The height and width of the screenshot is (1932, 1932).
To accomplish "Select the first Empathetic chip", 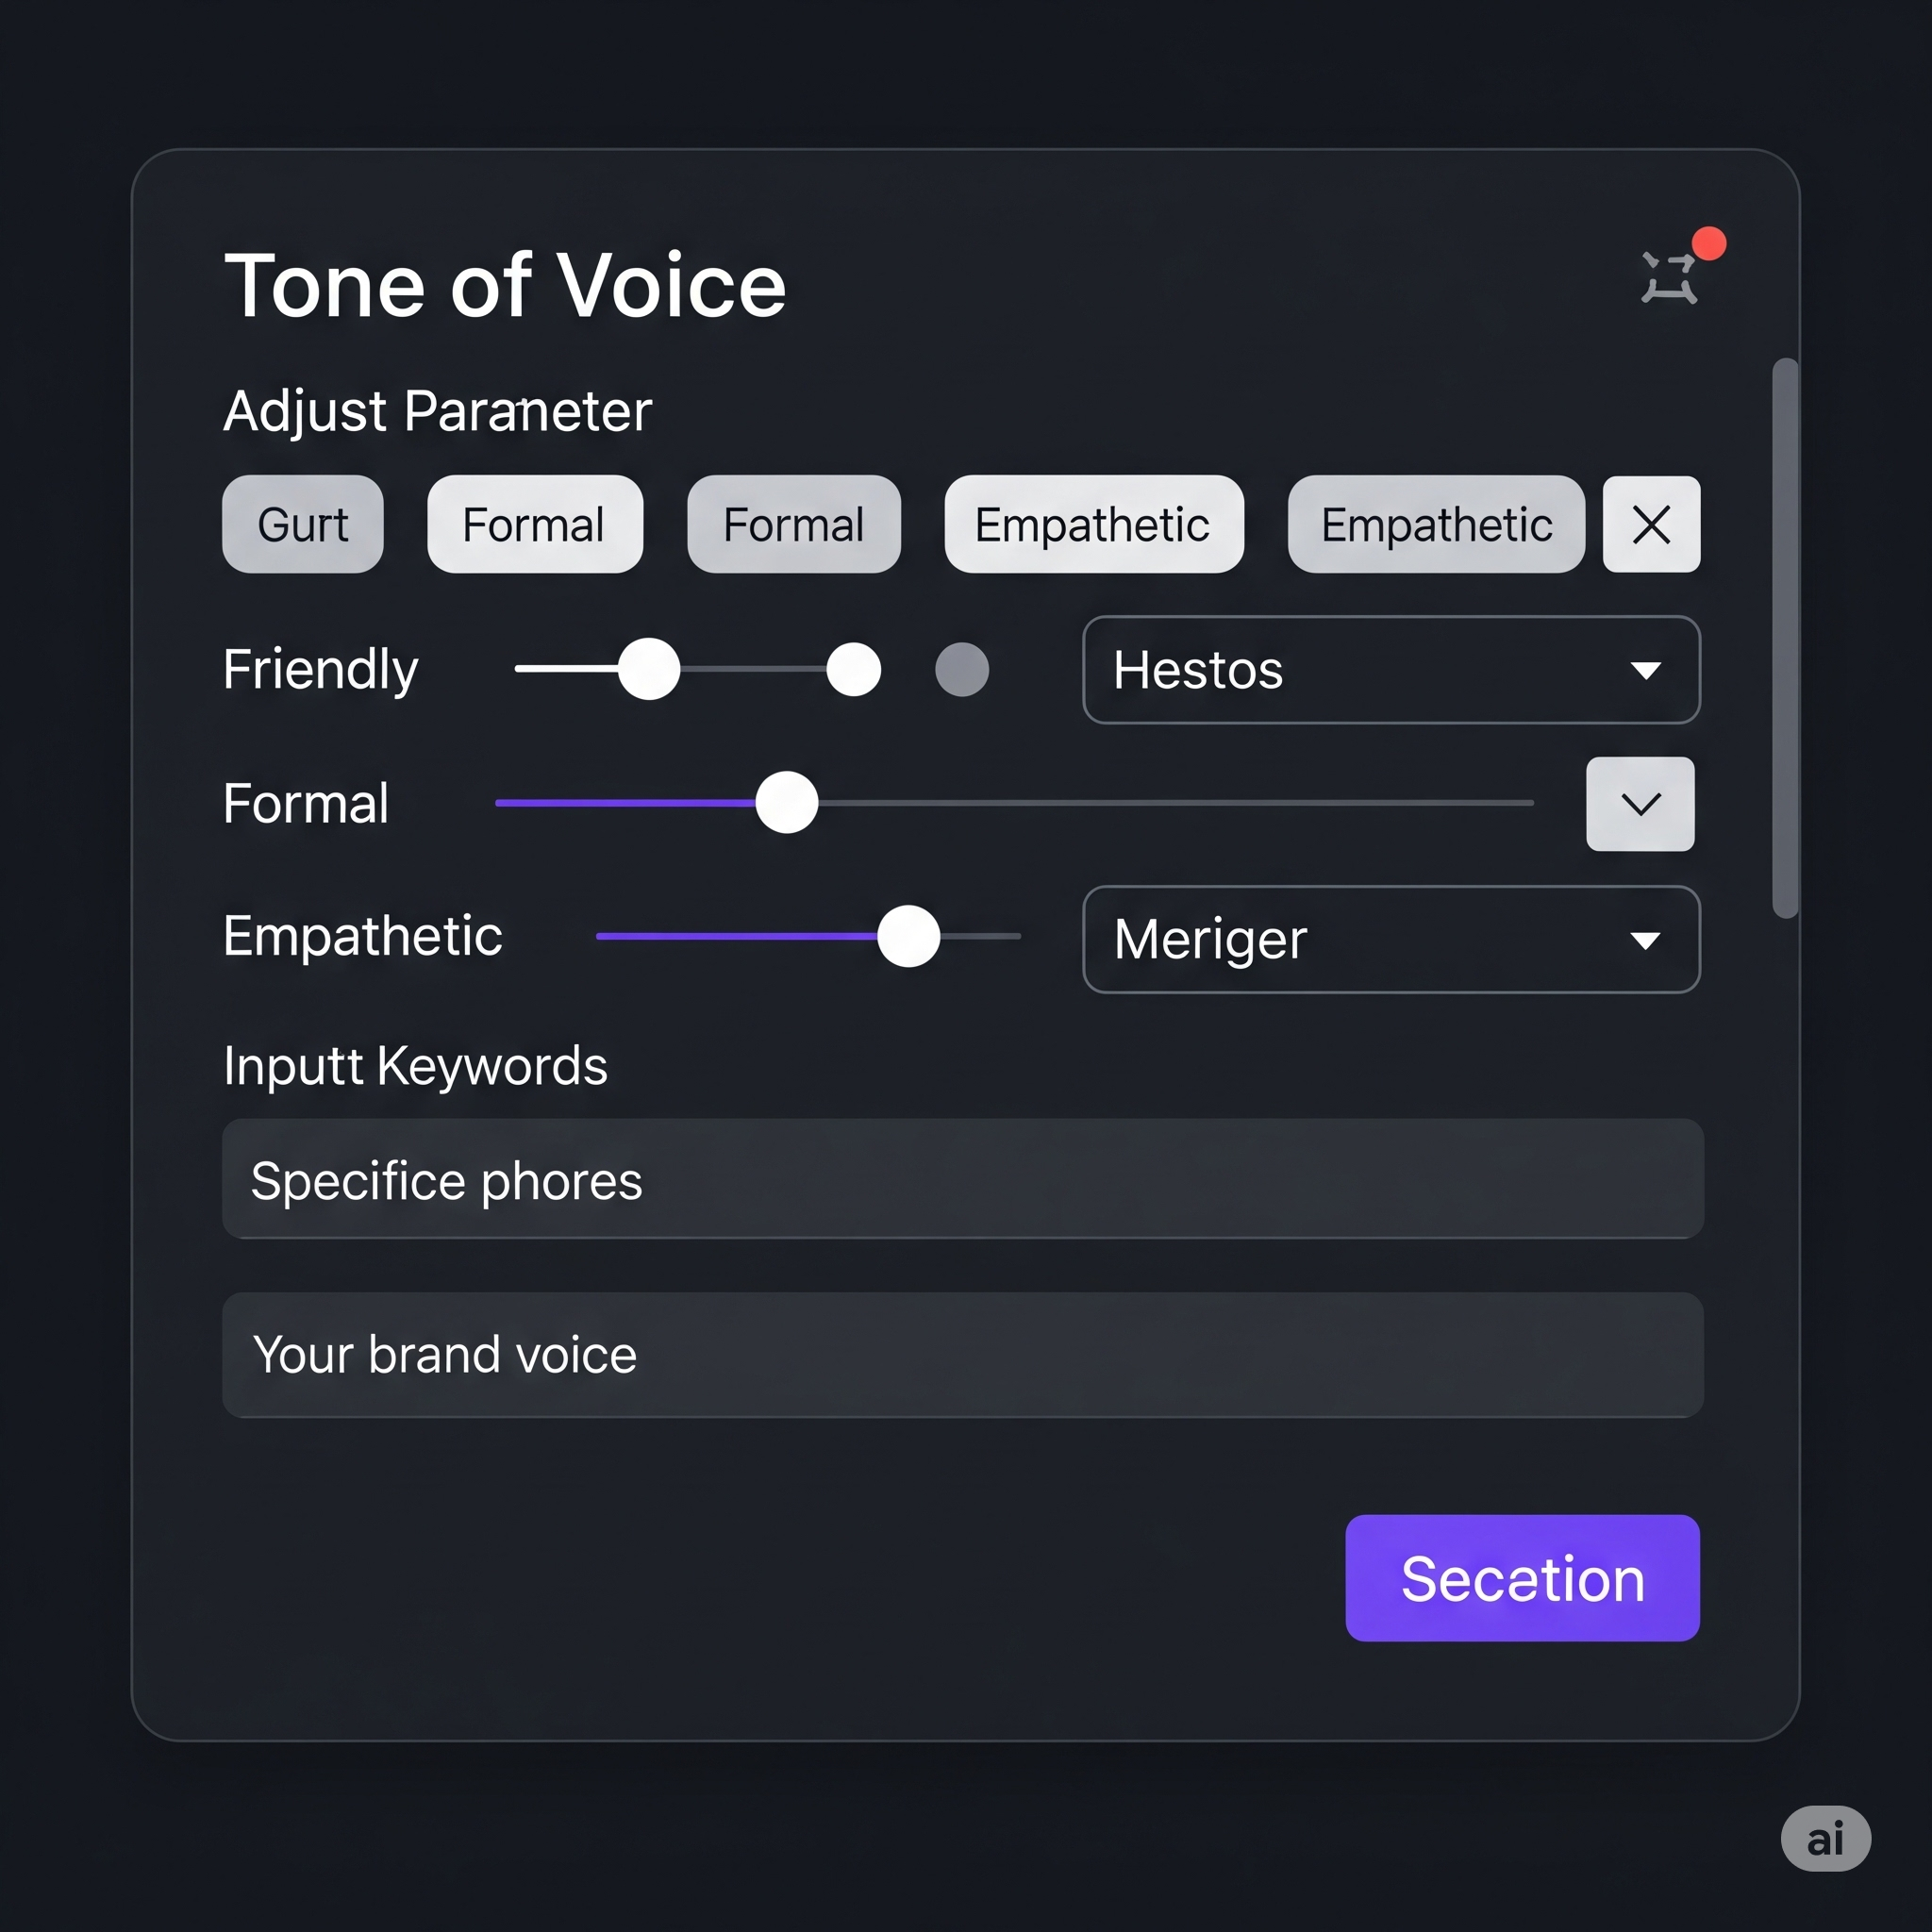I will (x=1093, y=524).
